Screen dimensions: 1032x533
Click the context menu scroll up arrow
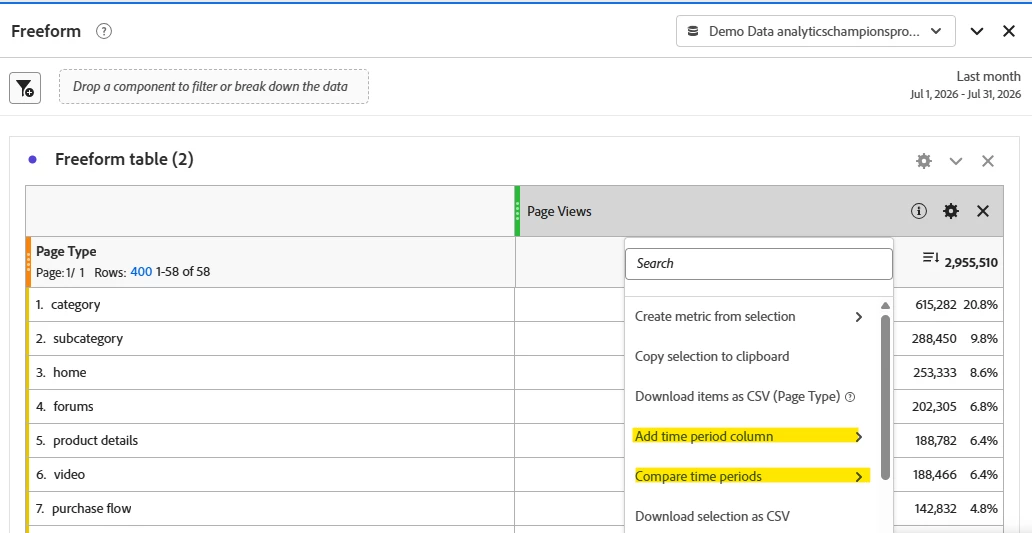(x=885, y=306)
